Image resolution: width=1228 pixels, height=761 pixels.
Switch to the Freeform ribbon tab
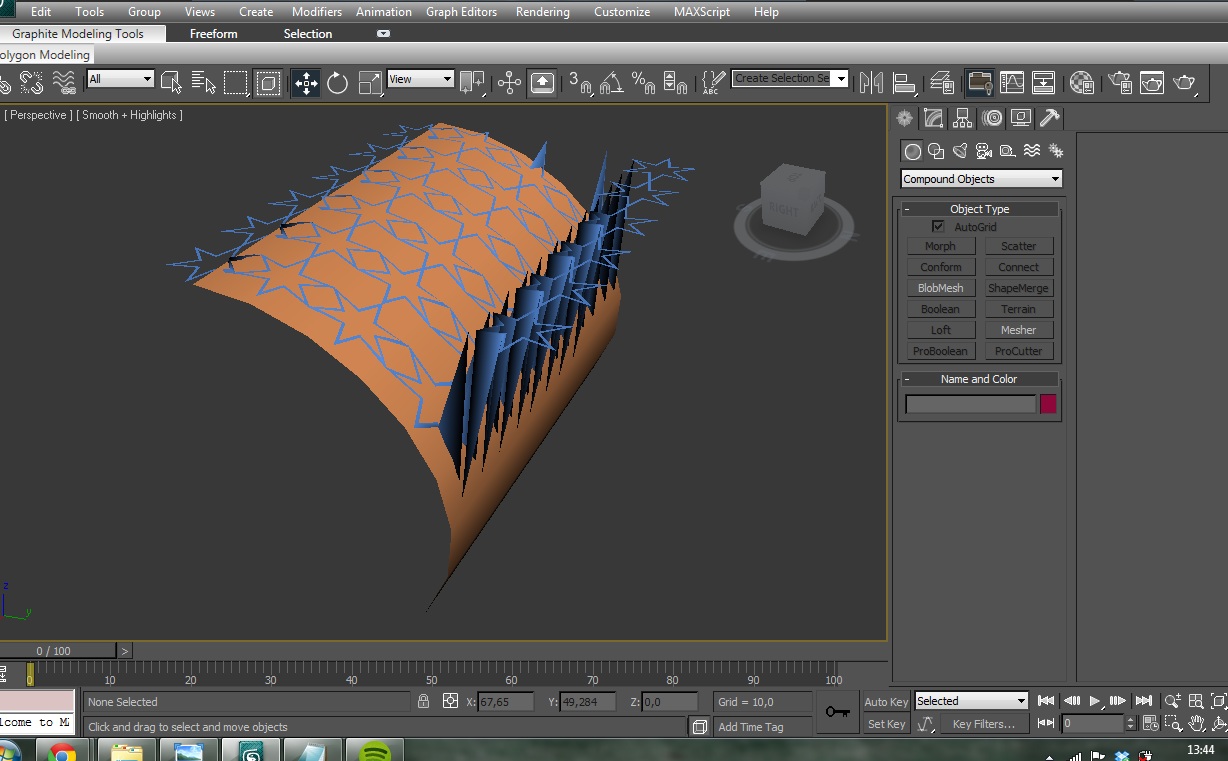214,34
